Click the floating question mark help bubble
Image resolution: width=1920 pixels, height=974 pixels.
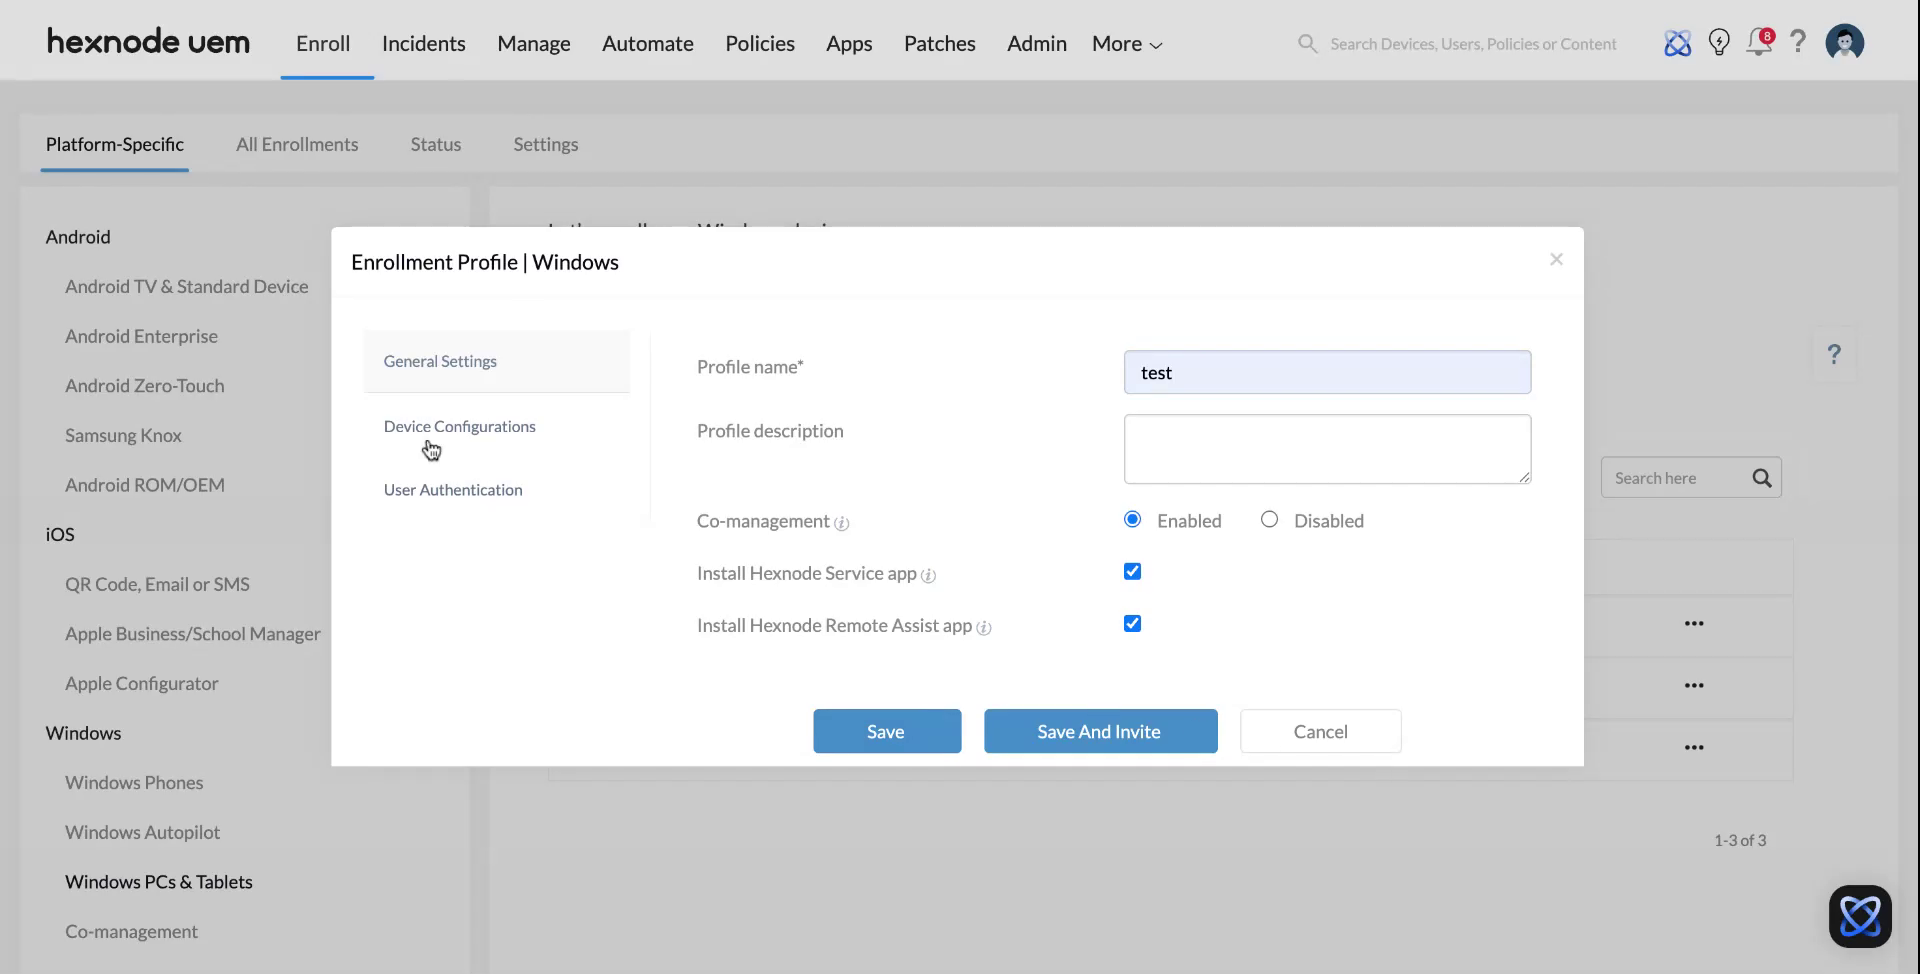point(1835,354)
